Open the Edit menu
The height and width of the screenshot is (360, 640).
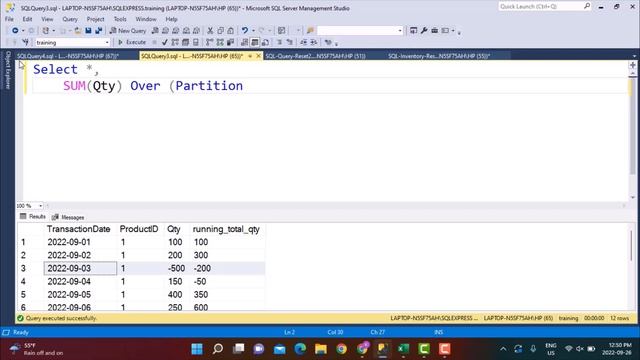27,19
